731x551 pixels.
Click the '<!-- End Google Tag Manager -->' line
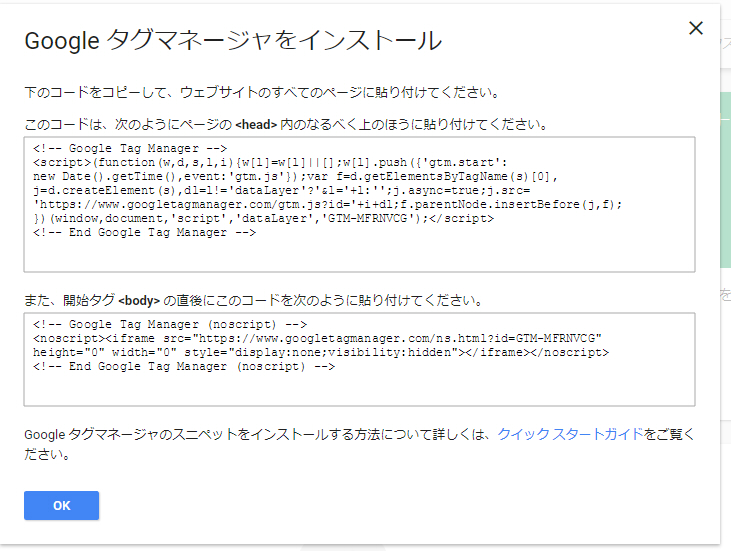145,232
